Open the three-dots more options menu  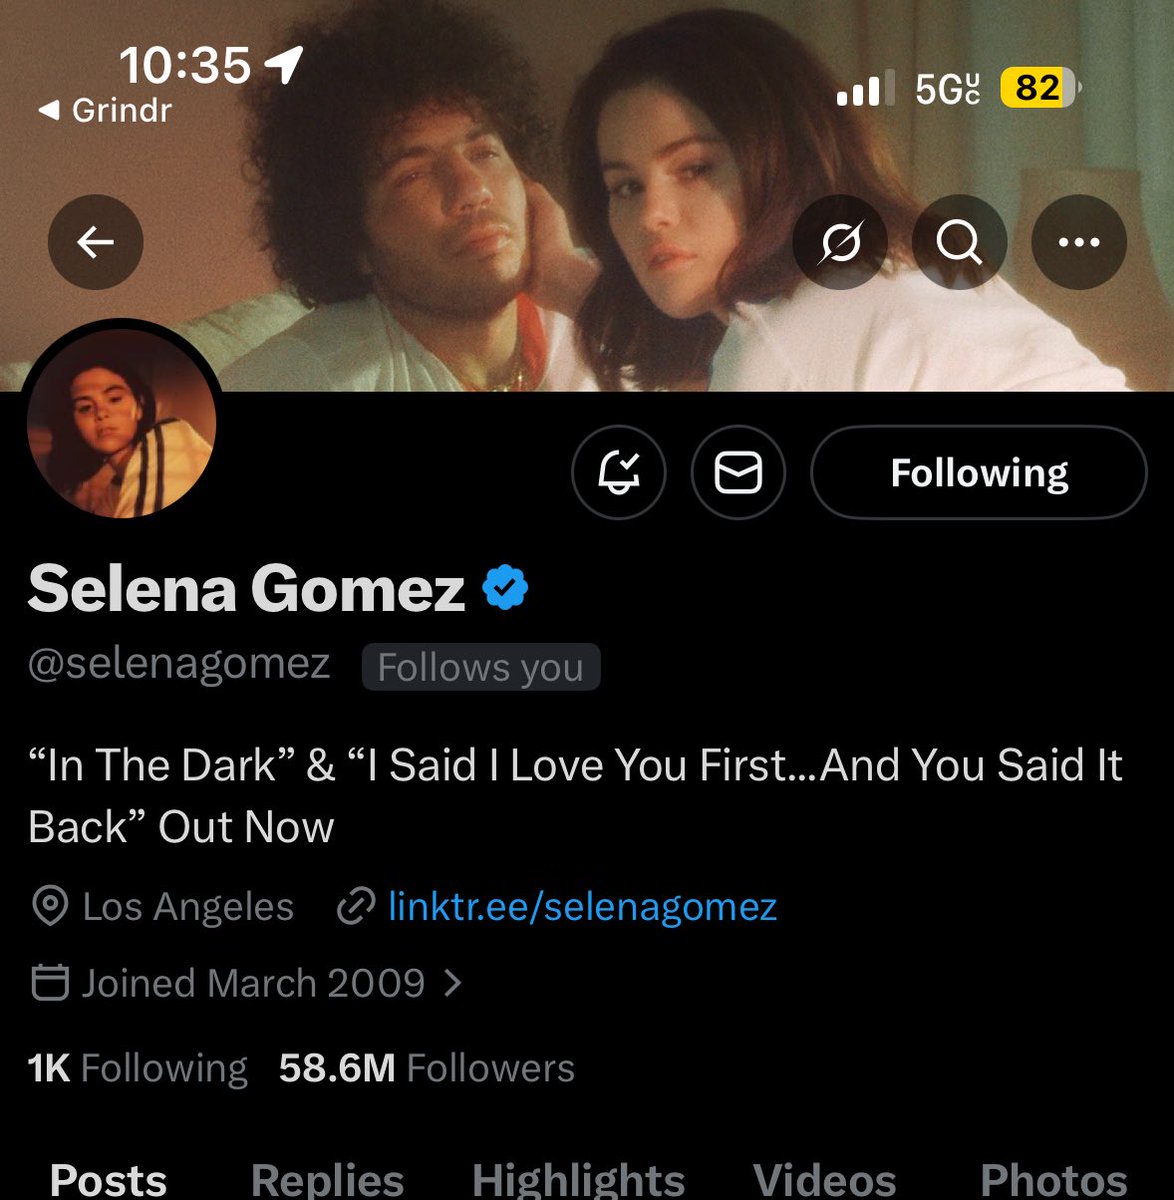click(x=1079, y=242)
